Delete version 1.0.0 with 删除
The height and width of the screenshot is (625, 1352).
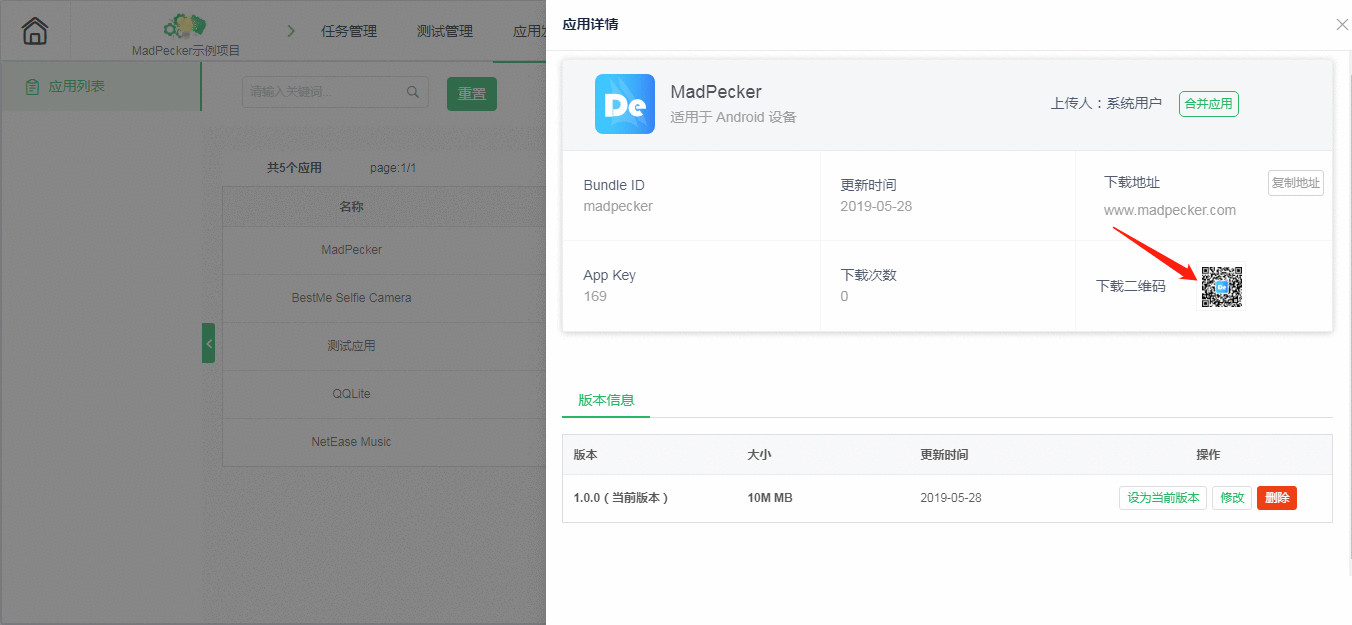click(1277, 498)
